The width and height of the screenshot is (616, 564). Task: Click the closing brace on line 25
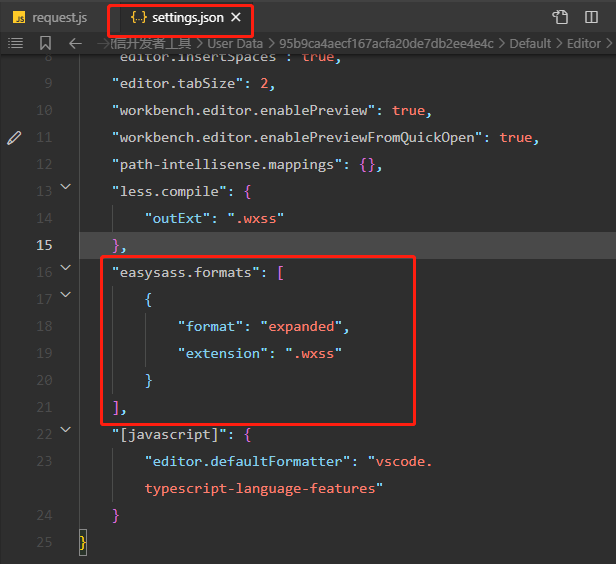click(82, 543)
